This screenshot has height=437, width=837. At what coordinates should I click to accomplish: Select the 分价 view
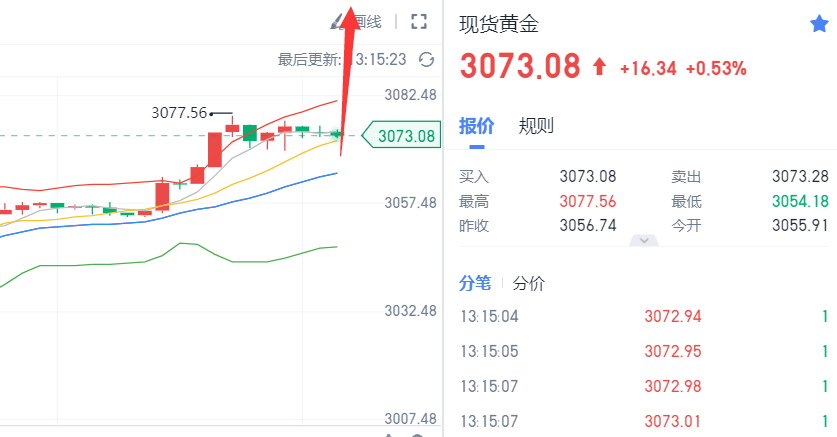528,283
